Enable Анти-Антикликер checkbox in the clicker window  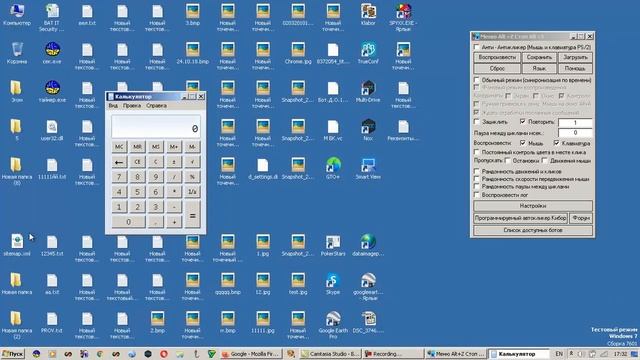coord(477,47)
